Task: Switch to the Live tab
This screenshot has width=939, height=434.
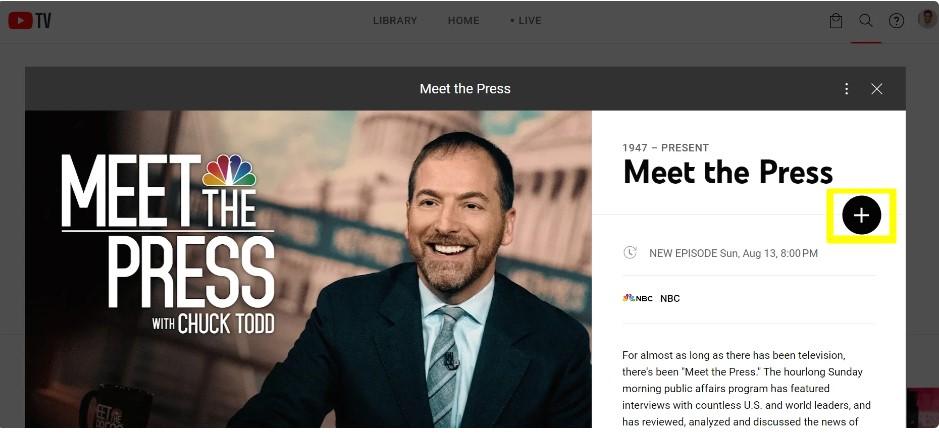Action: [526, 20]
